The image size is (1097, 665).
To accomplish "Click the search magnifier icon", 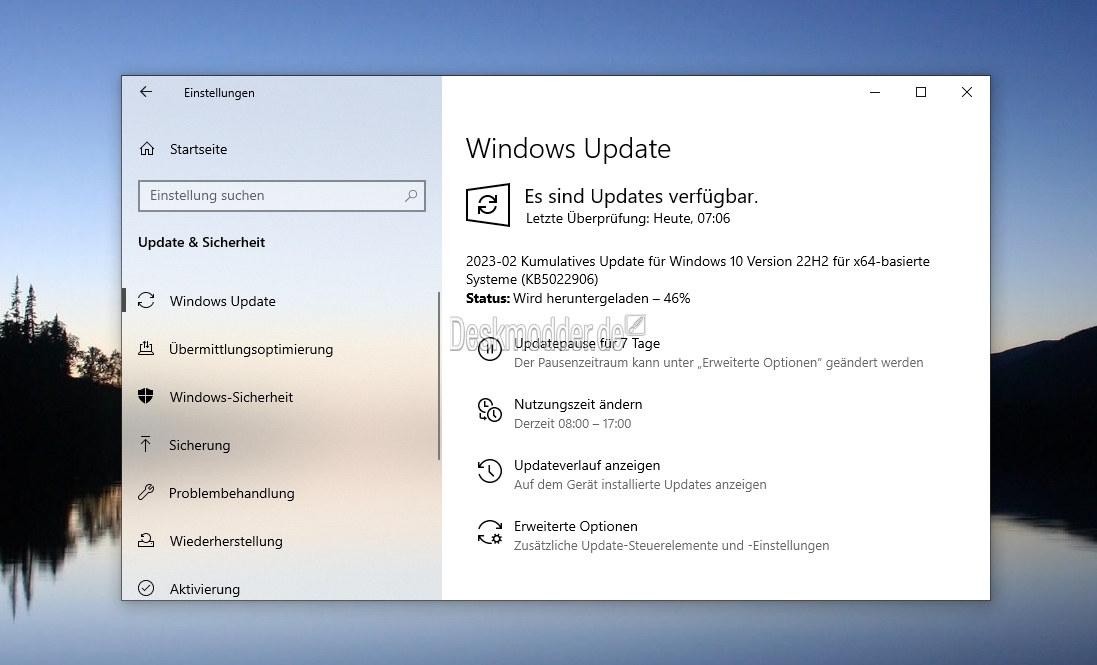I will (x=411, y=196).
